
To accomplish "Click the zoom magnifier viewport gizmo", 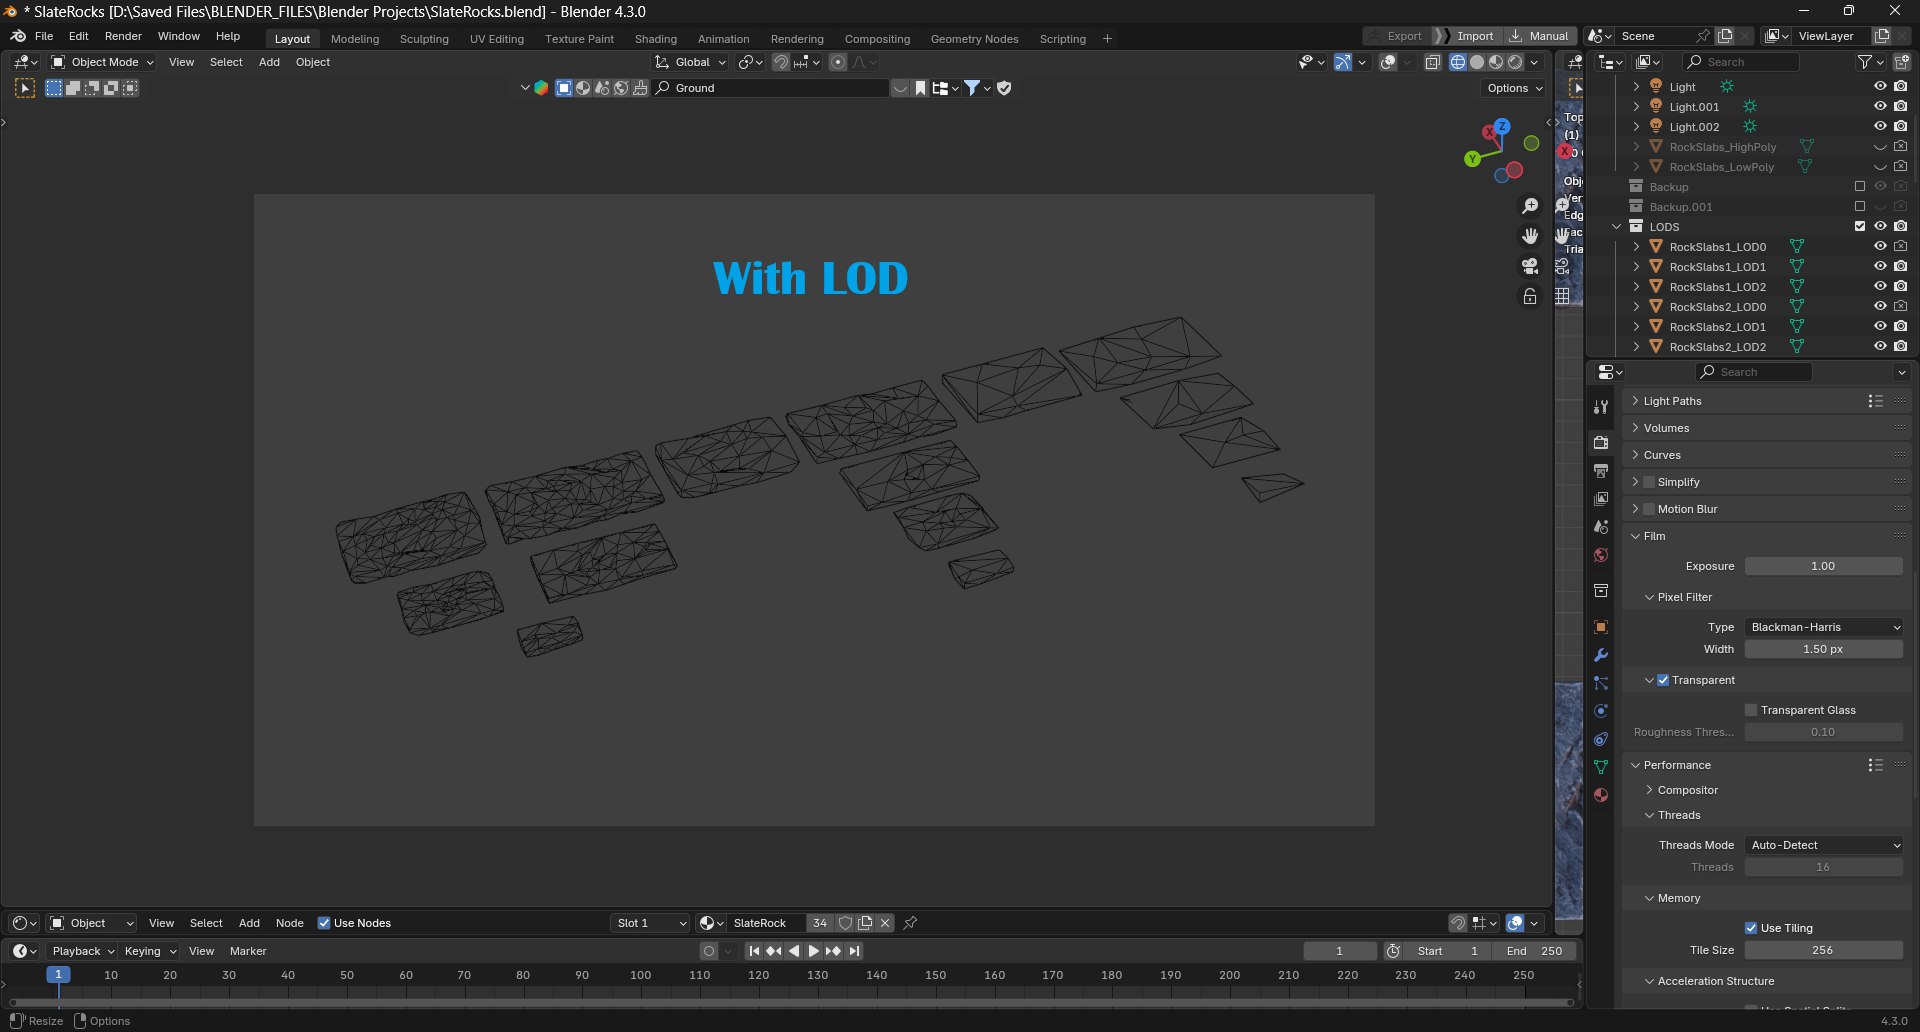I will click(1530, 206).
